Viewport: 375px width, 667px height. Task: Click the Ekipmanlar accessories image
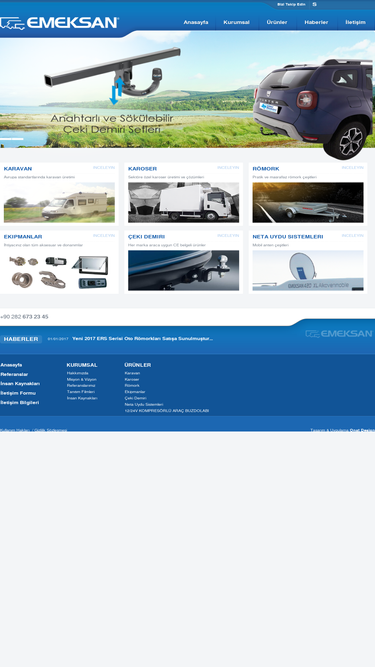tap(59, 271)
